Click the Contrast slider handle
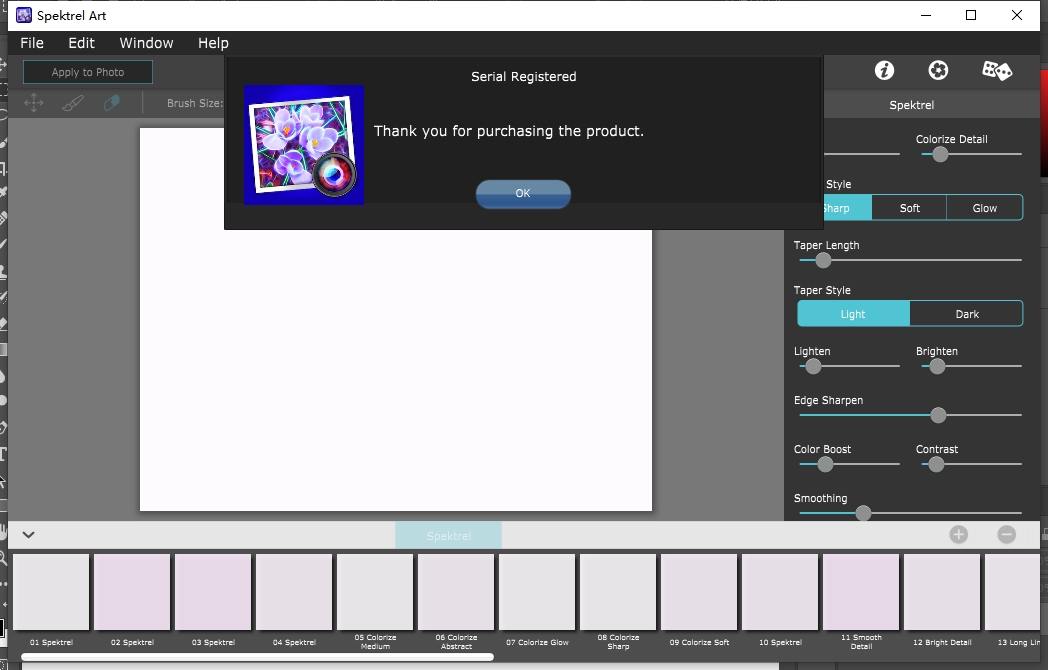The height and width of the screenshot is (670, 1048). coord(936,464)
